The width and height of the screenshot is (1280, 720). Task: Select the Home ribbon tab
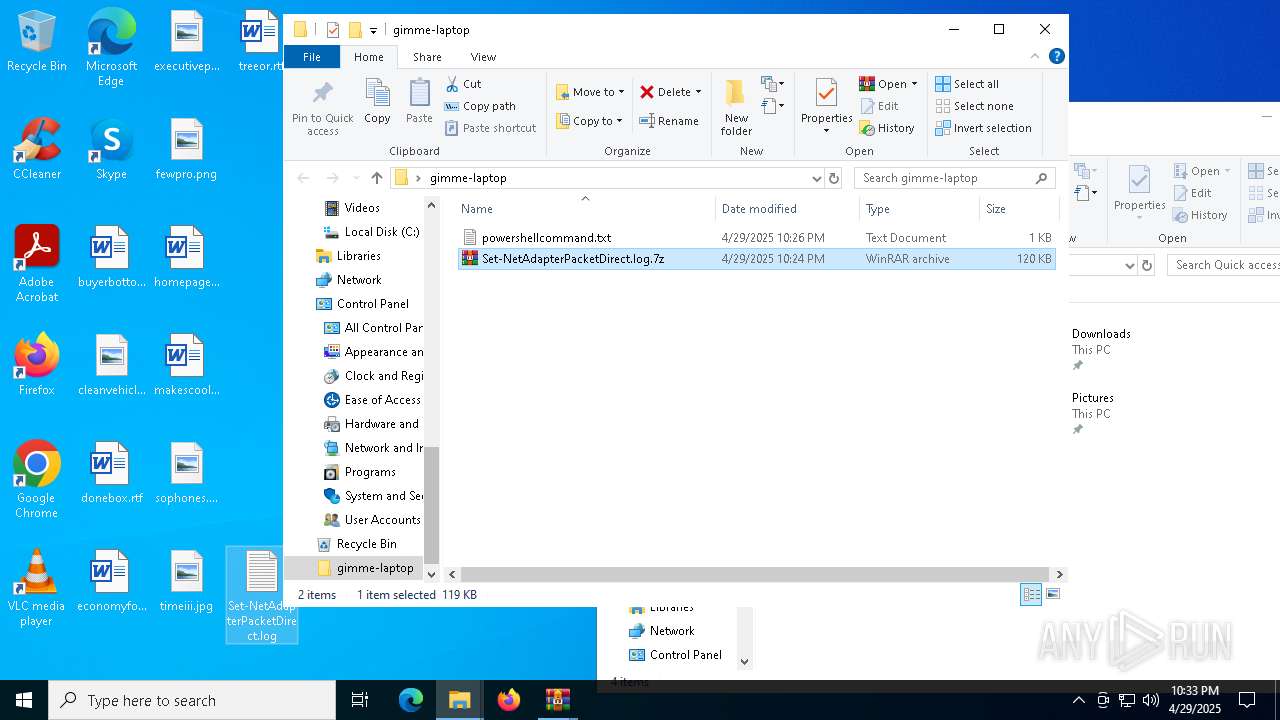[x=369, y=57]
